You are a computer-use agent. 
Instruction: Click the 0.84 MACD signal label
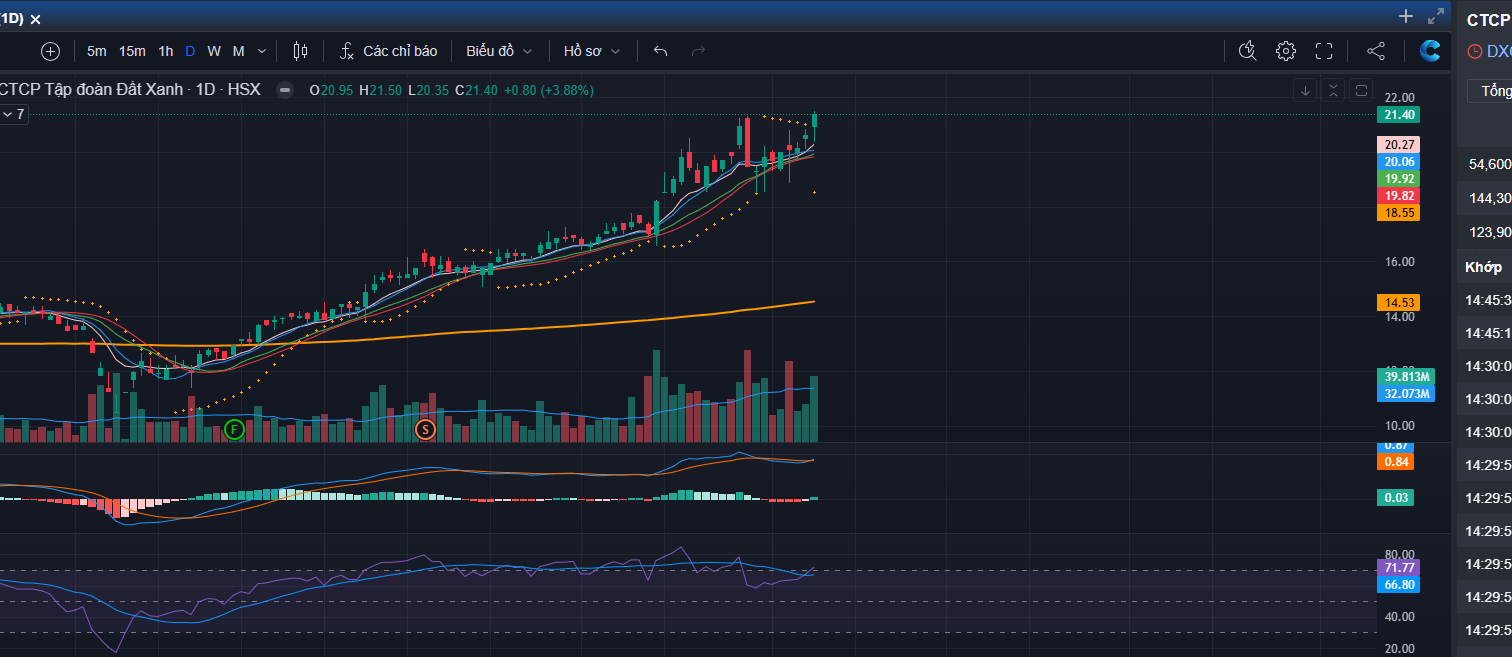tap(1396, 462)
